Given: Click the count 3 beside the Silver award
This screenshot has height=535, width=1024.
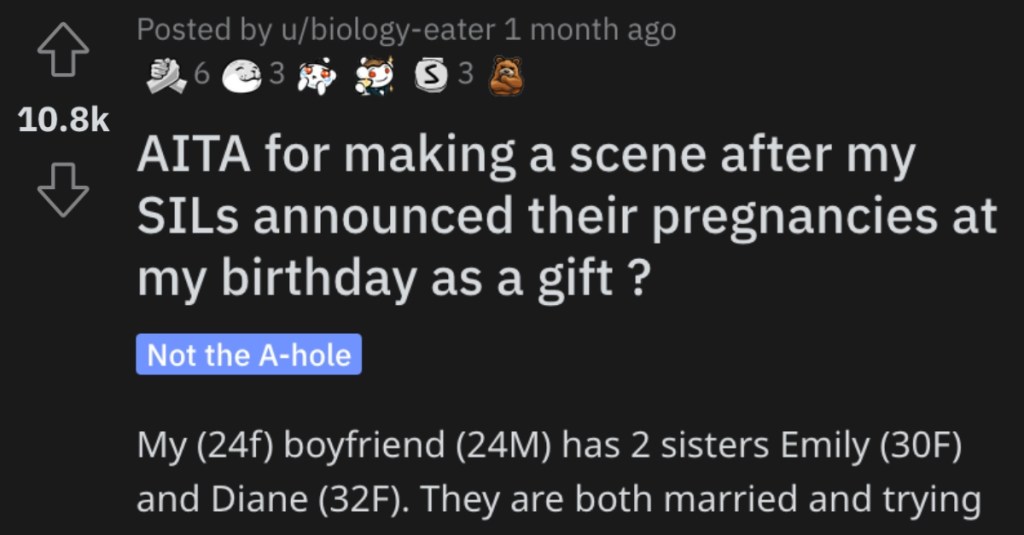Looking at the screenshot, I should click(x=465, y=73).
